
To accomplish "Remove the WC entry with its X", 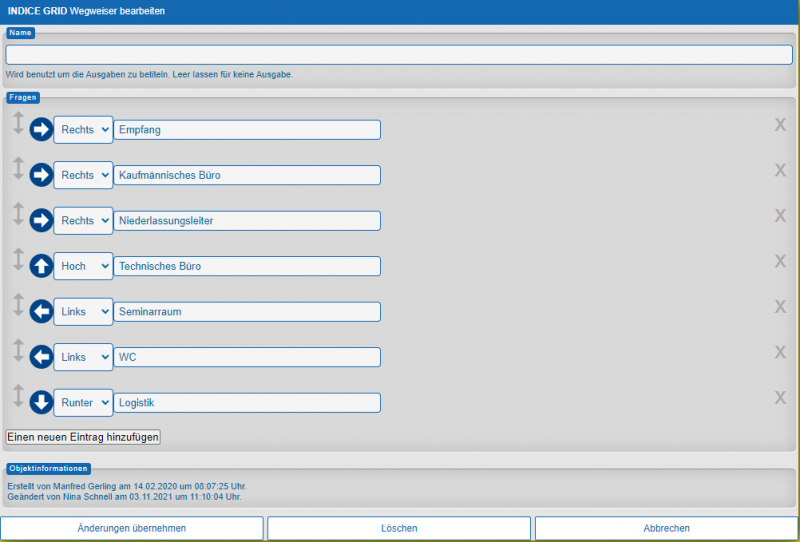I will 780,352.
